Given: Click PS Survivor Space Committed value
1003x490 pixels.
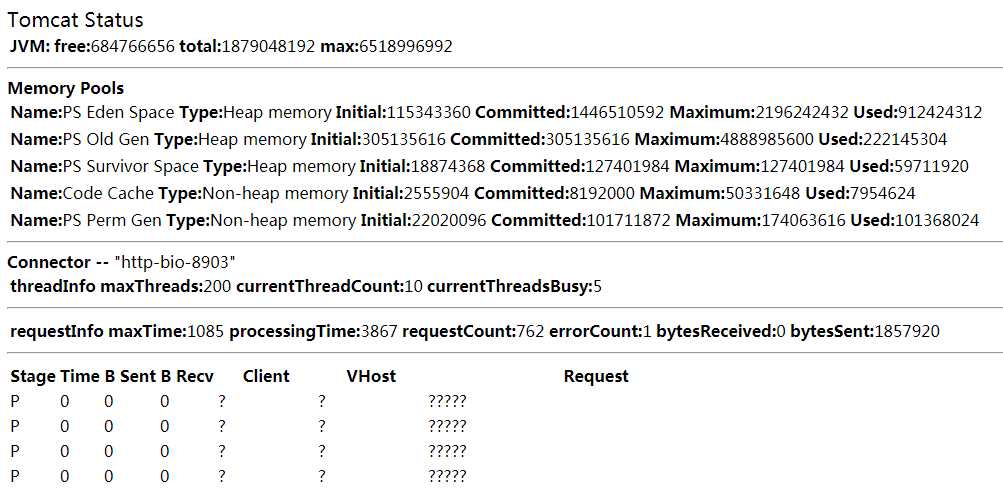Looking at the screenshot, I should [x=627, y=166].
